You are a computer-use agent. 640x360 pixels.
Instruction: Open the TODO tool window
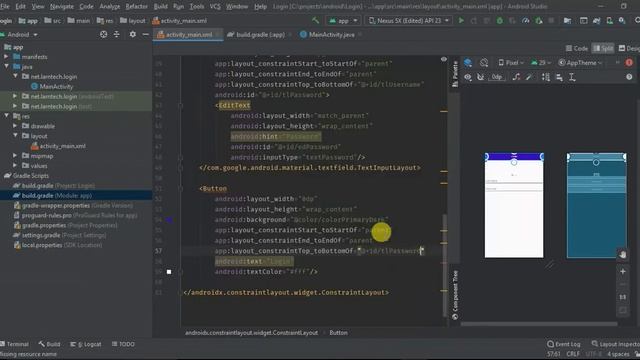coord(123,344)
